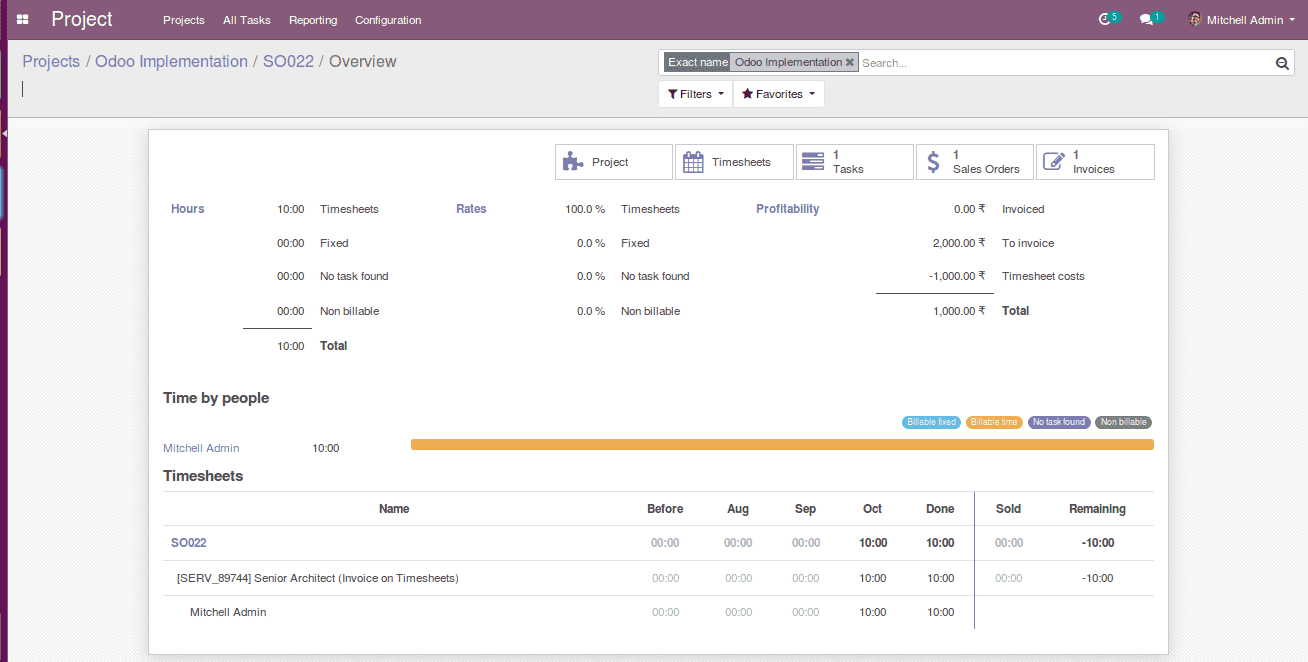Image resolution: width=1308 pixels, height=662 pixels.
Task: Open the 1 Invoices stat button
Action: 1095,162
